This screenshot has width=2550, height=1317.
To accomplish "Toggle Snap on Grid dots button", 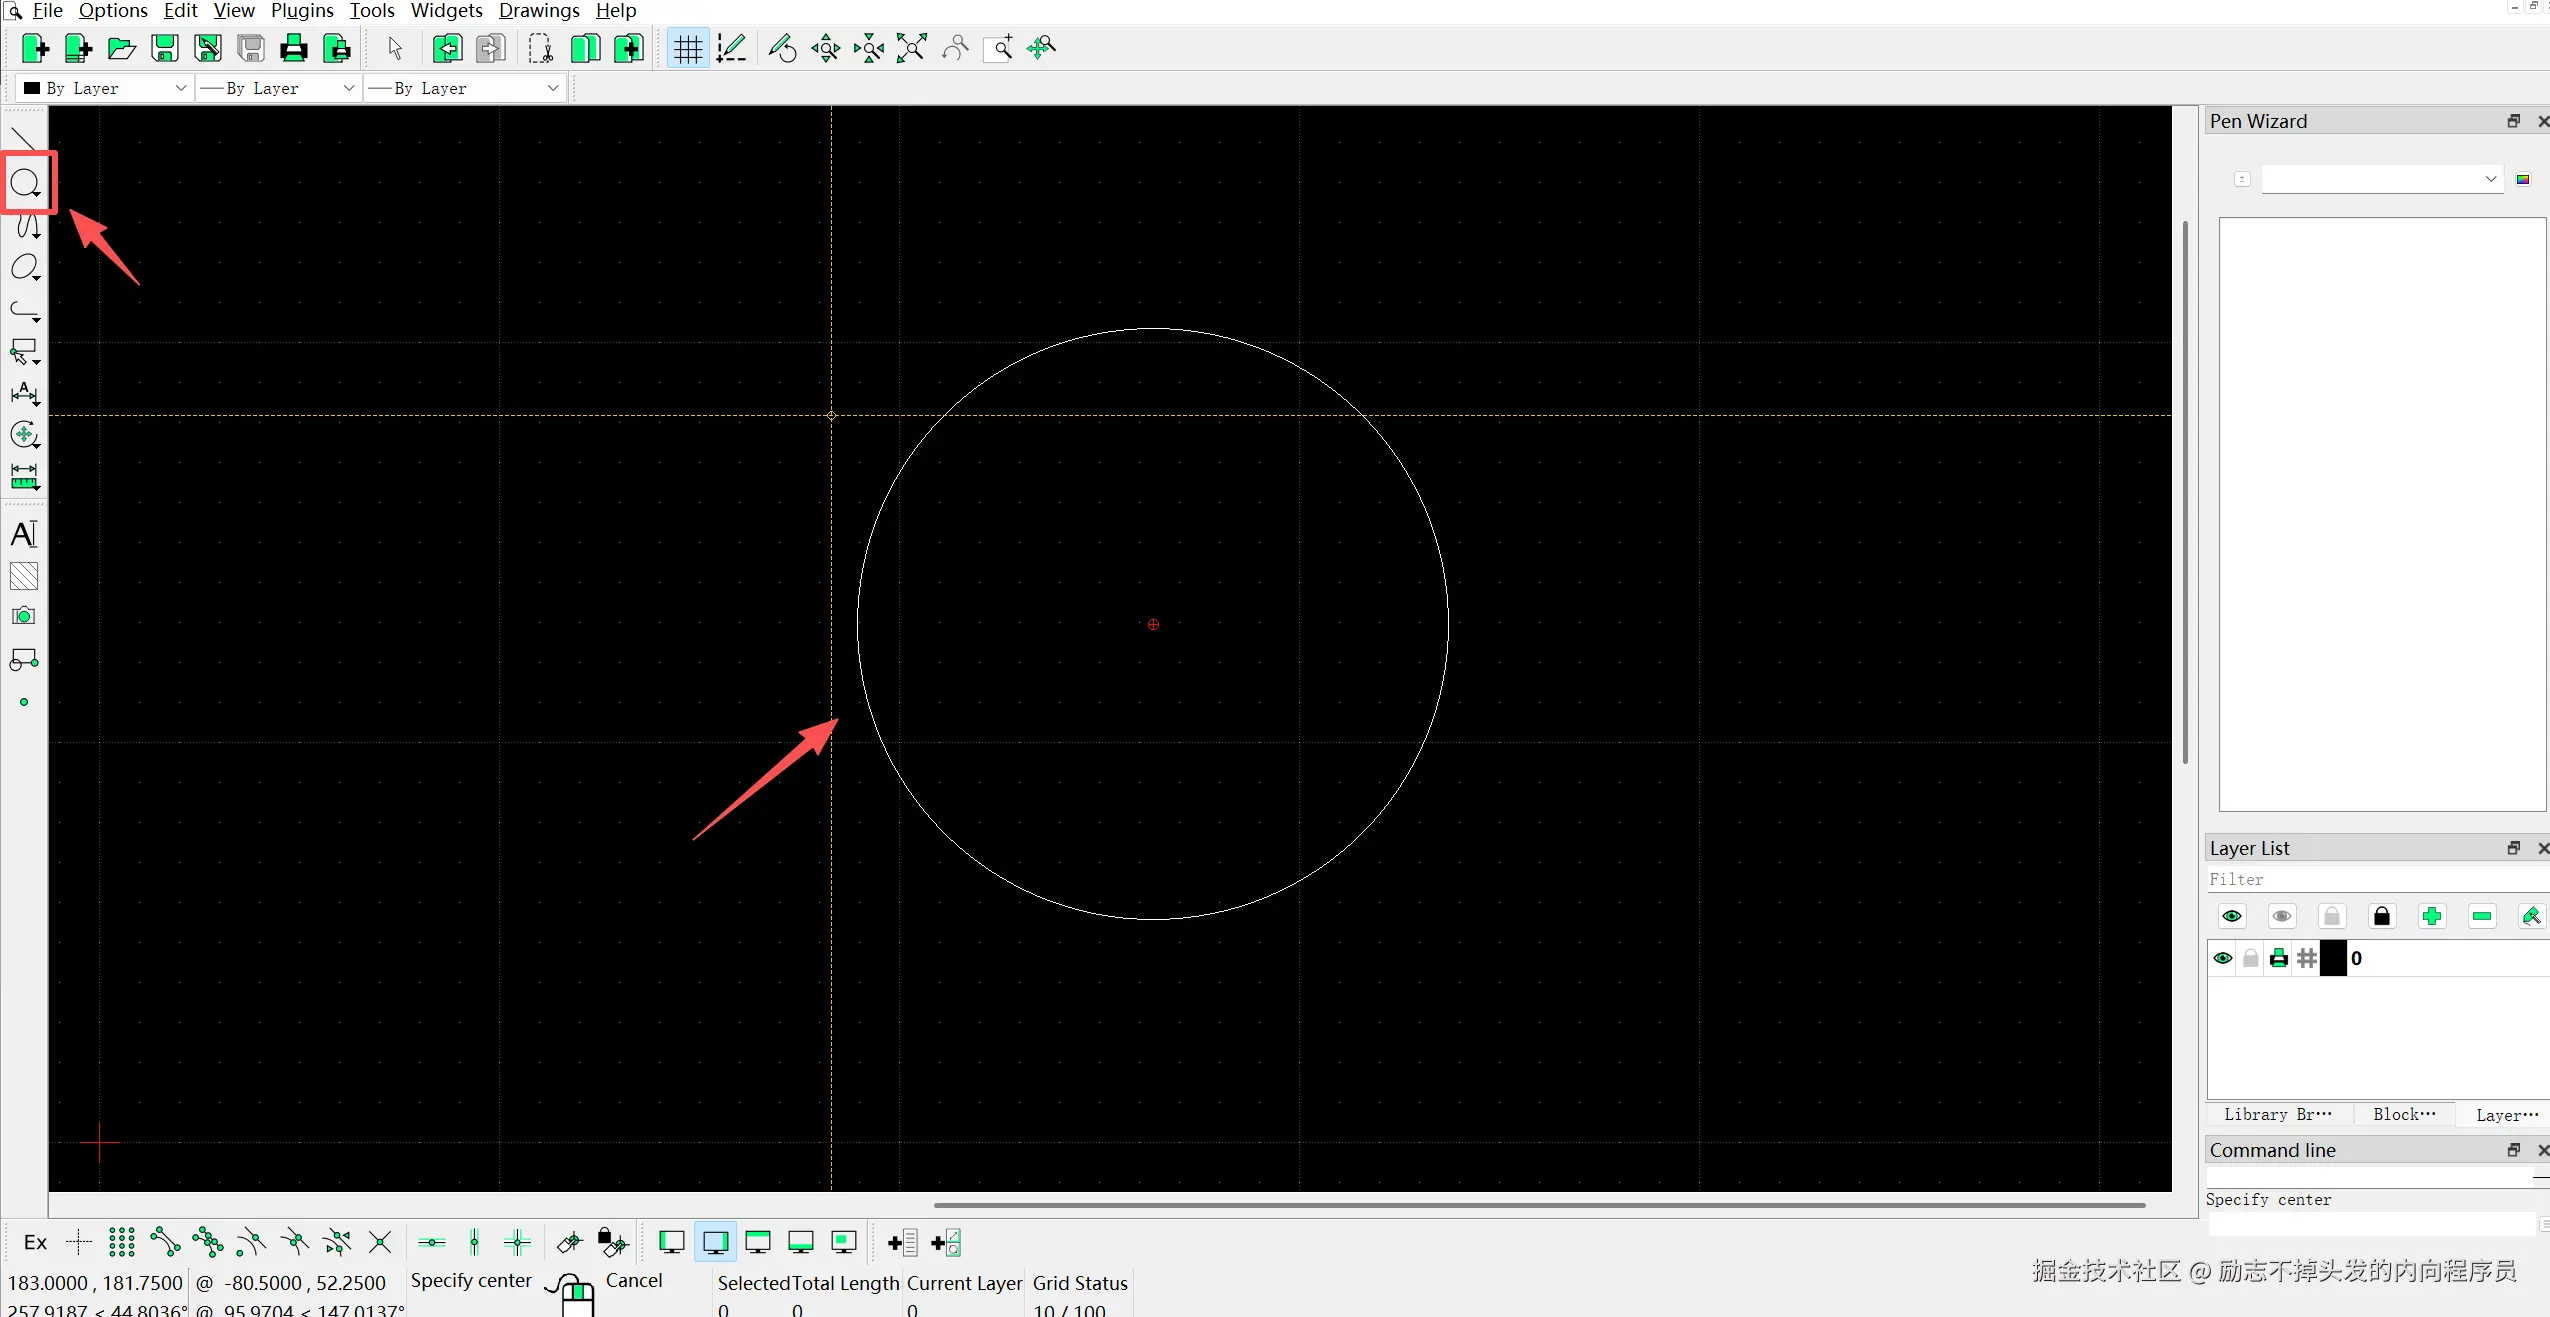I will click(122, 1242).
